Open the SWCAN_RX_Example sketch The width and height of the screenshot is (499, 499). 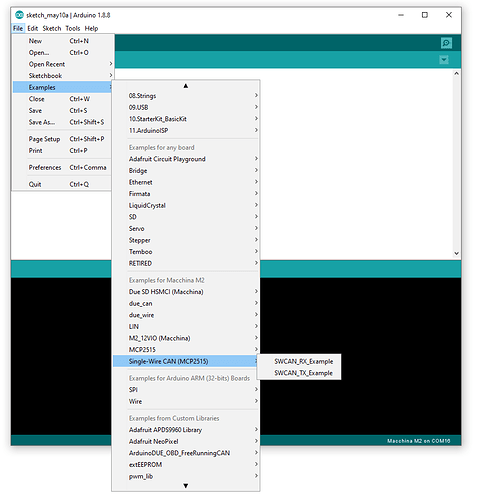coord(300,361)
